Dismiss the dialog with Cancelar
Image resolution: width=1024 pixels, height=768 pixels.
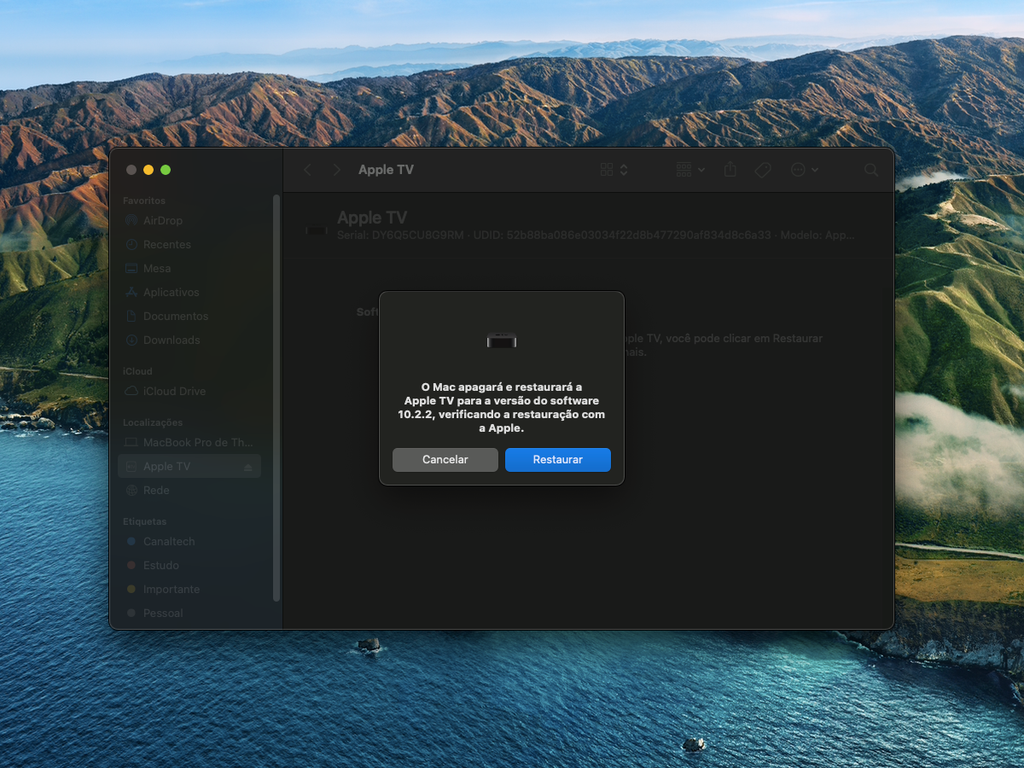tap(445, 460)
